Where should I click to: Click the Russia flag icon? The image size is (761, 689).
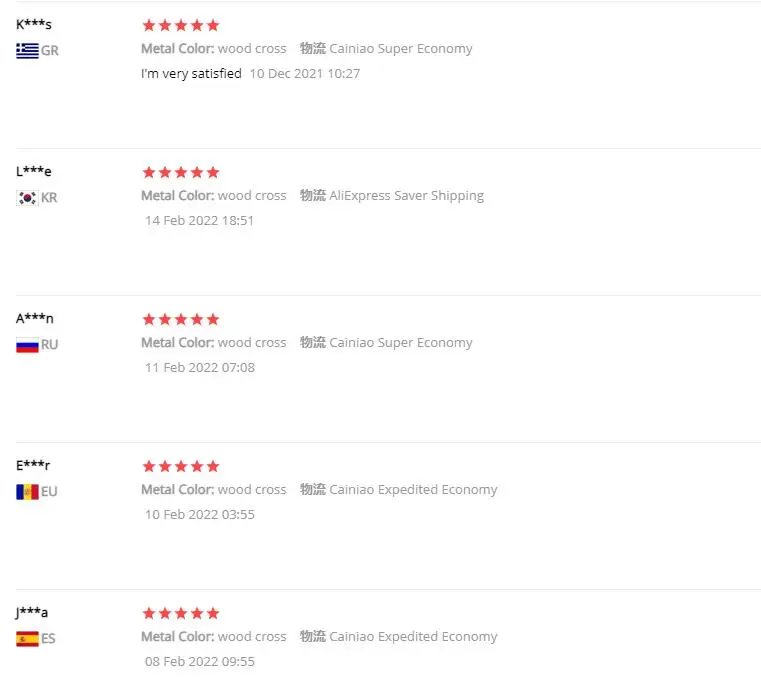(x=27, y=344)
